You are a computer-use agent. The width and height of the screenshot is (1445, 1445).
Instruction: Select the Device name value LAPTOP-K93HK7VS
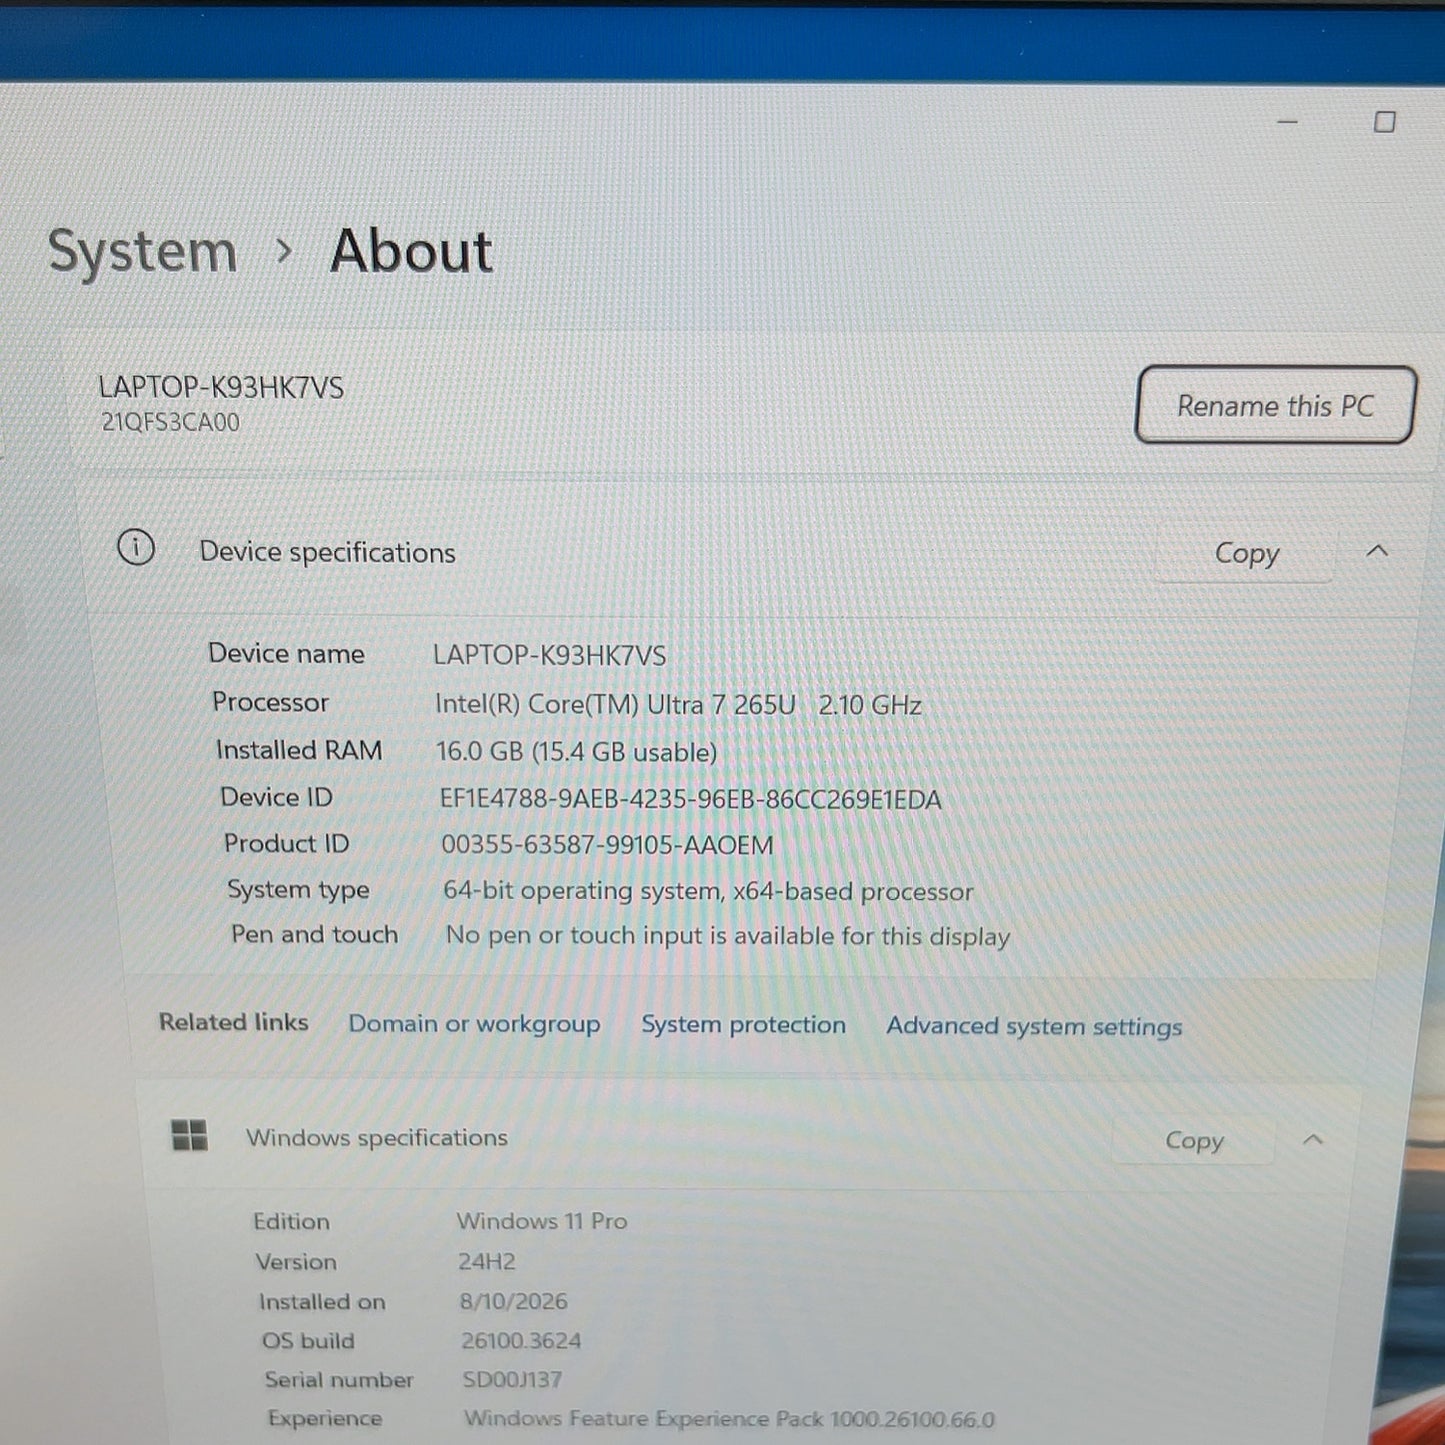coord(549,656)
